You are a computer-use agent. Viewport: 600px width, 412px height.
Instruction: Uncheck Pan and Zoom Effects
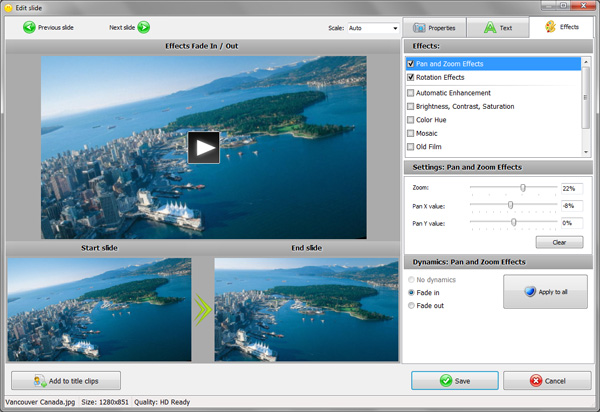click(411, 64)
